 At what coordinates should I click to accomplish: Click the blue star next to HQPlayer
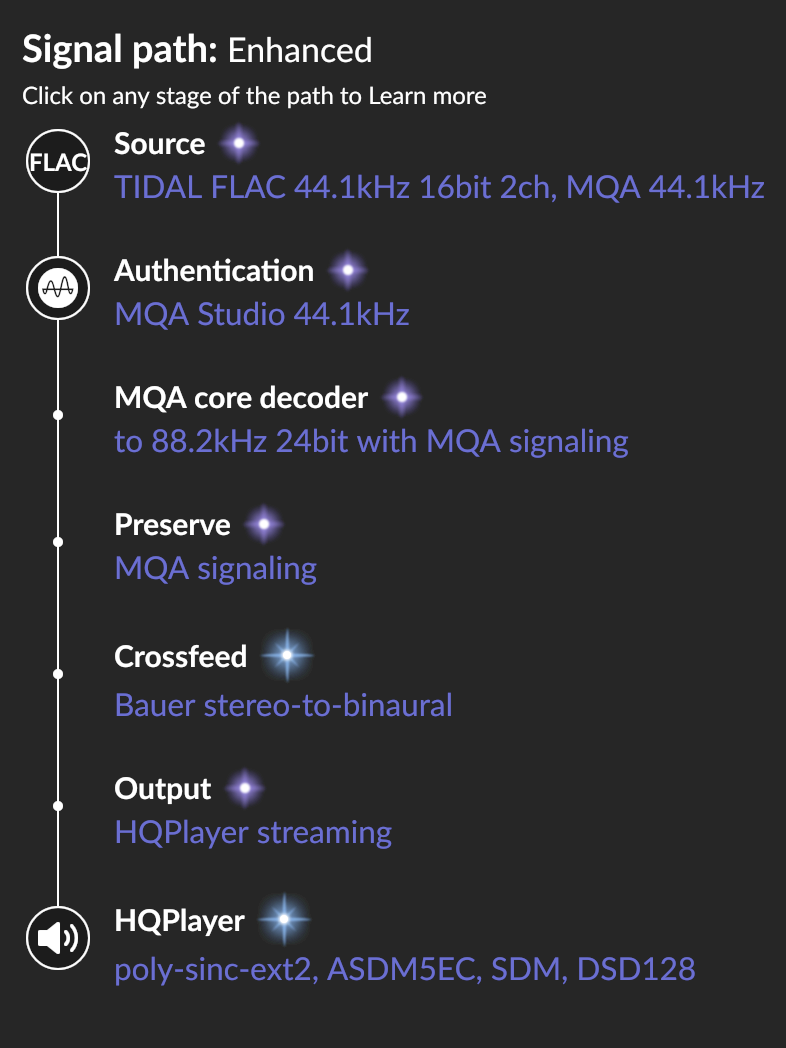(x=284, y=920)
